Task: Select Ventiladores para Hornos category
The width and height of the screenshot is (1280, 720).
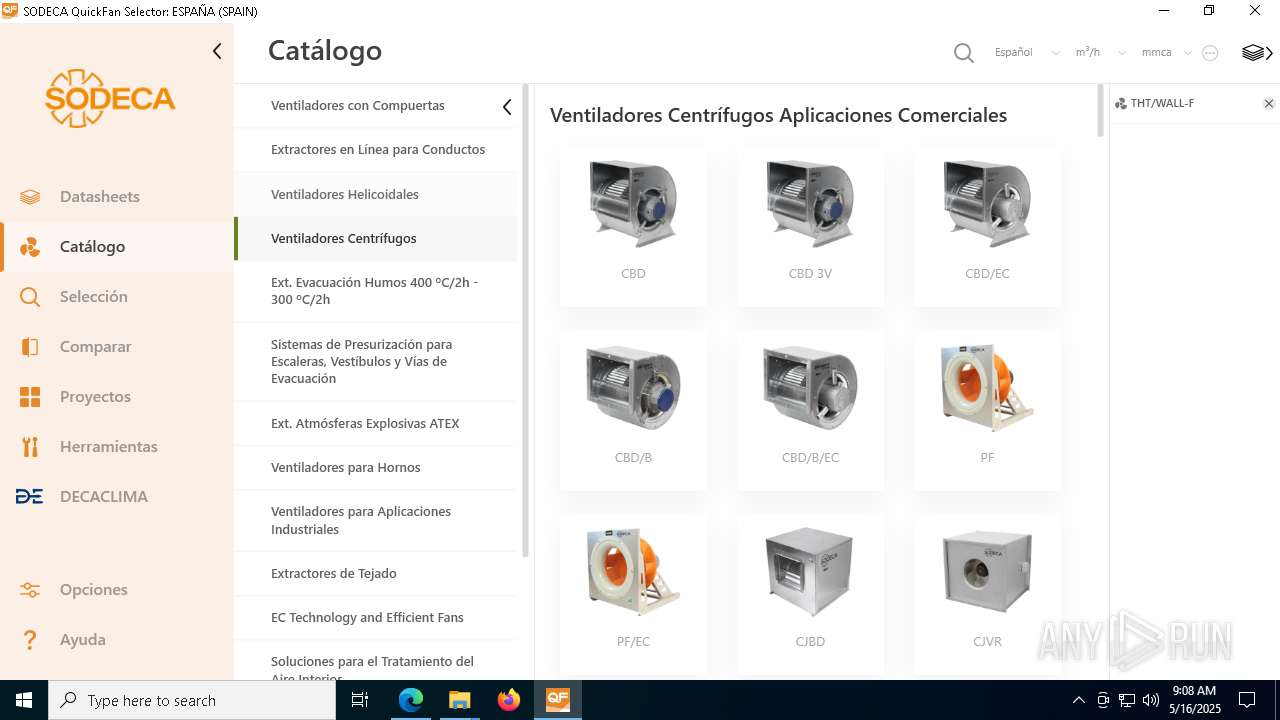Action: click(376, 468)
